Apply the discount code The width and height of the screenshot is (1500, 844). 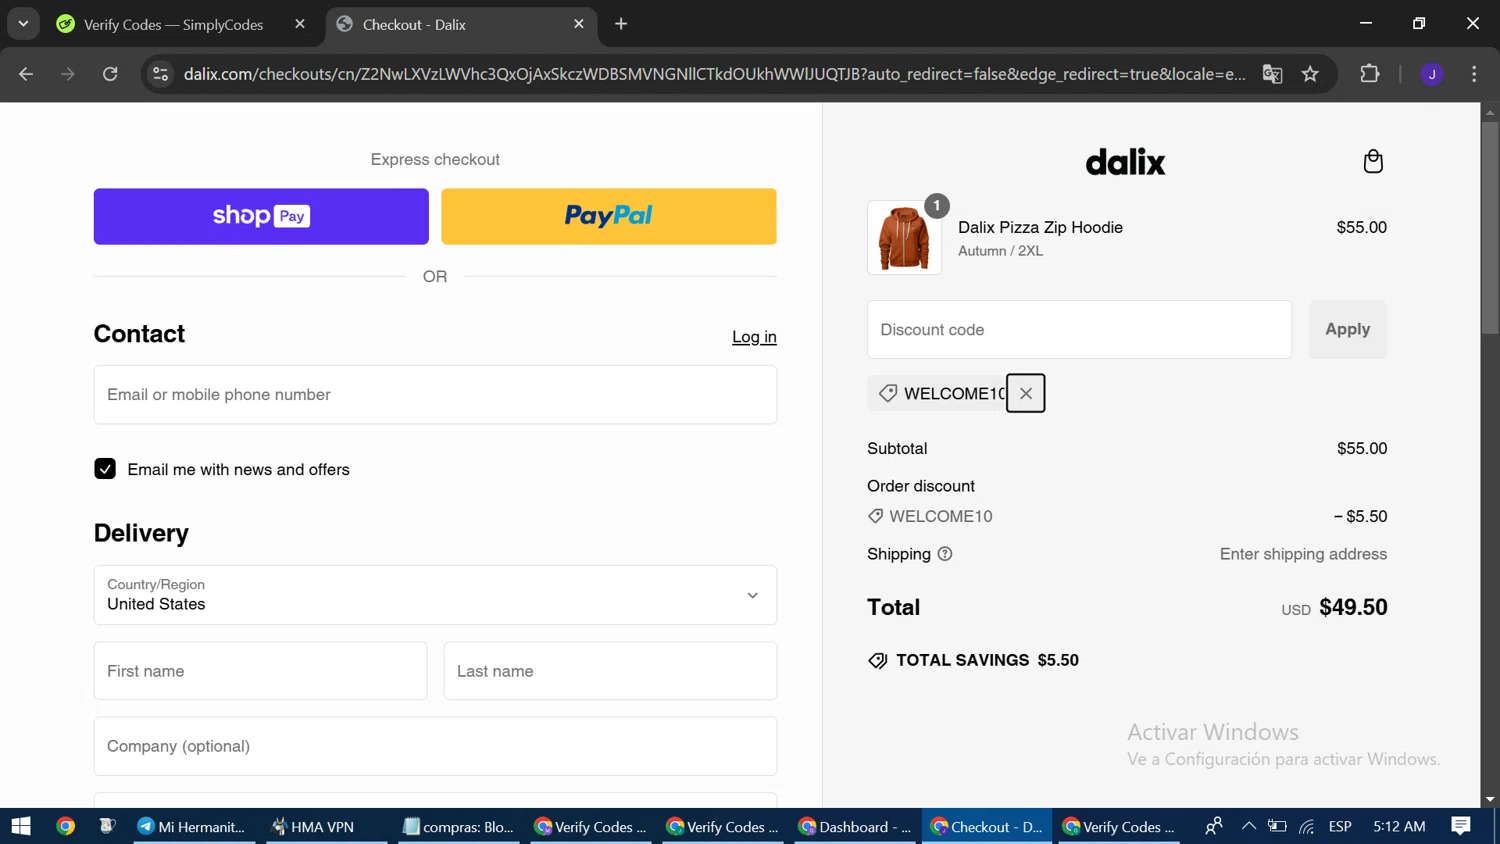click(1347, 329)
